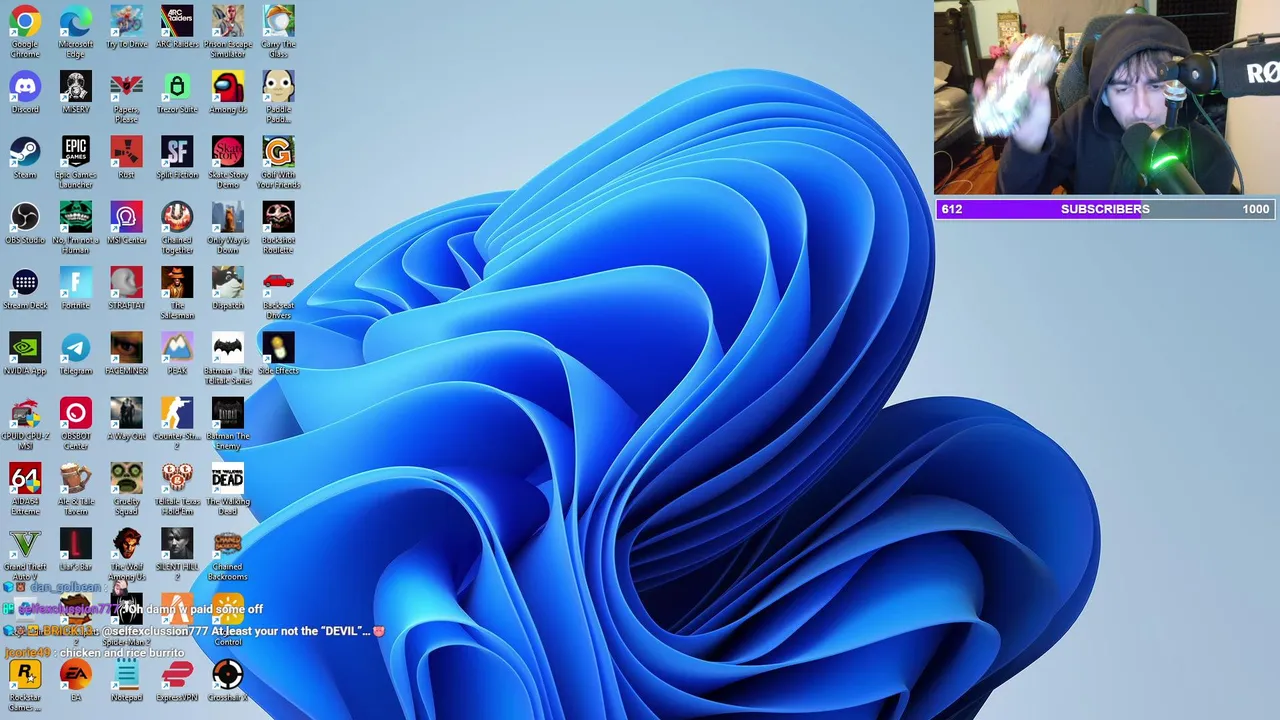The width and height of the screenshot is (1280, 720).
Task: Click the Chained Together game icon
Action: (x=177, y=228)
